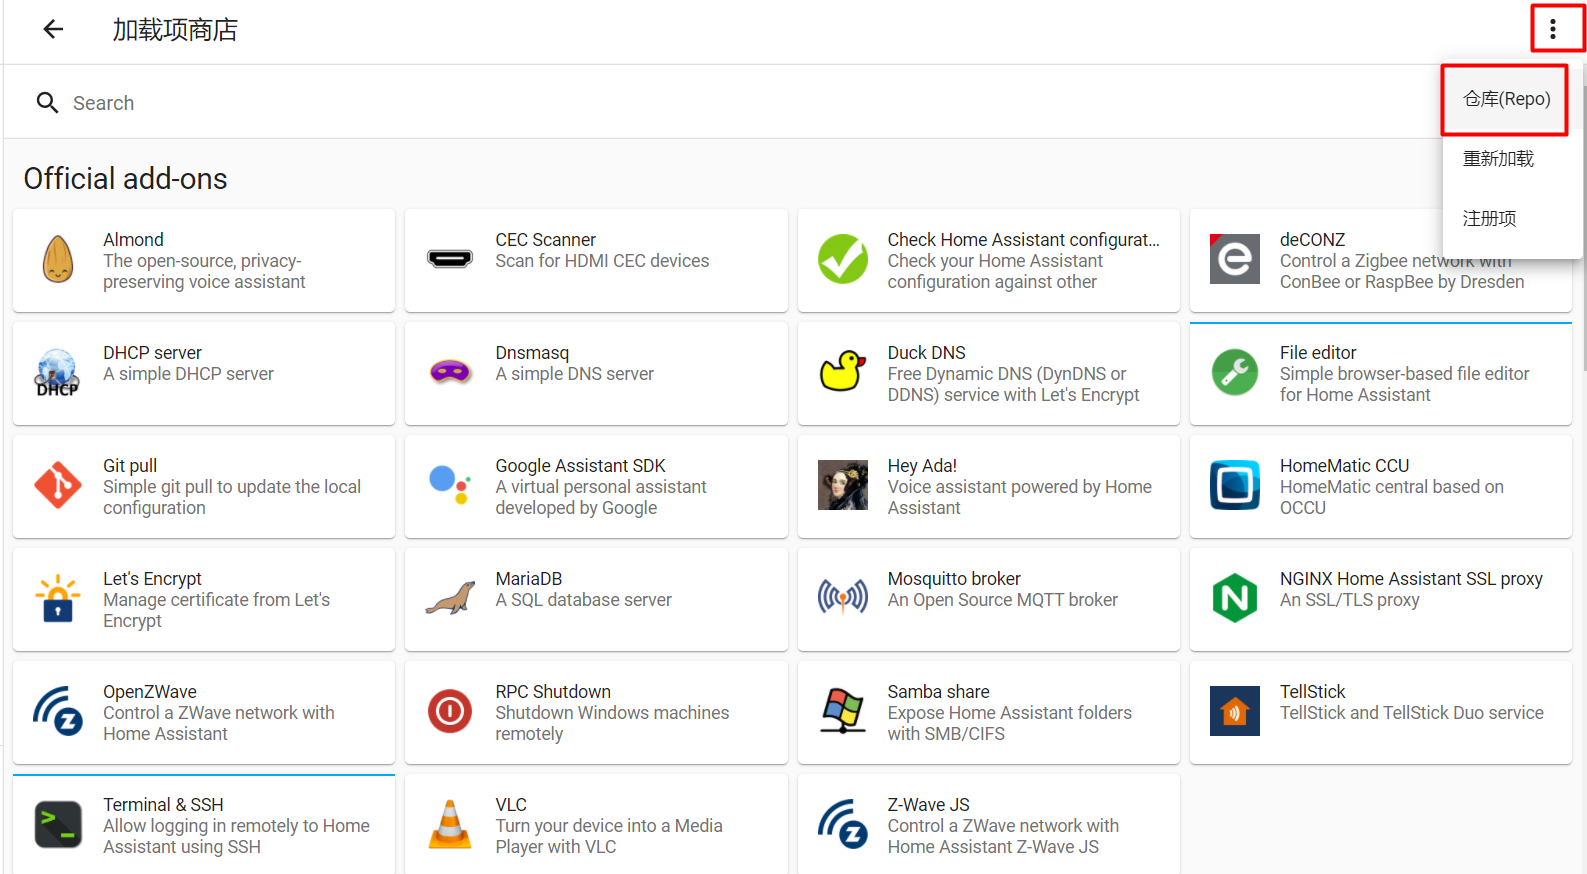Click the deCONZ logo icon

[1235, 260]
